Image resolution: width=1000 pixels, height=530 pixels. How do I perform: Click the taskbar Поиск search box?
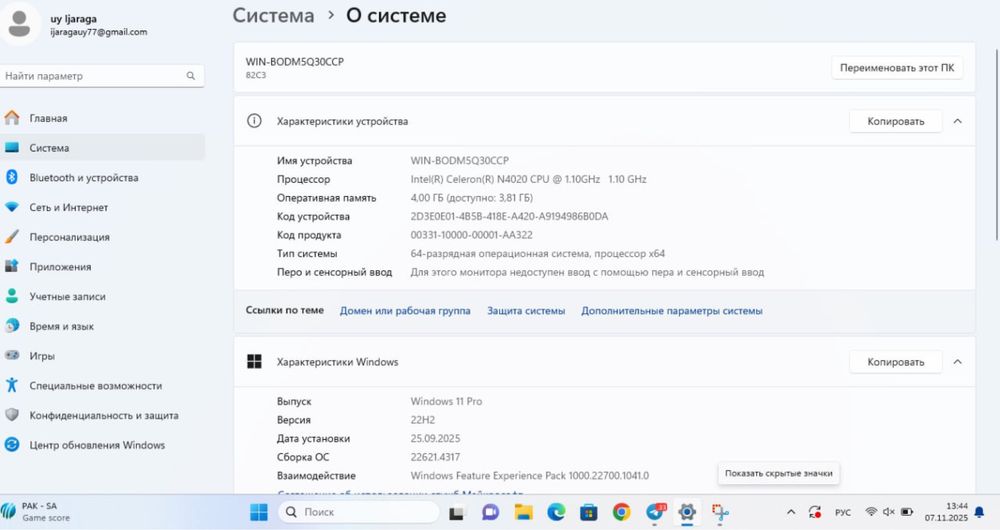tap(358, 512)
